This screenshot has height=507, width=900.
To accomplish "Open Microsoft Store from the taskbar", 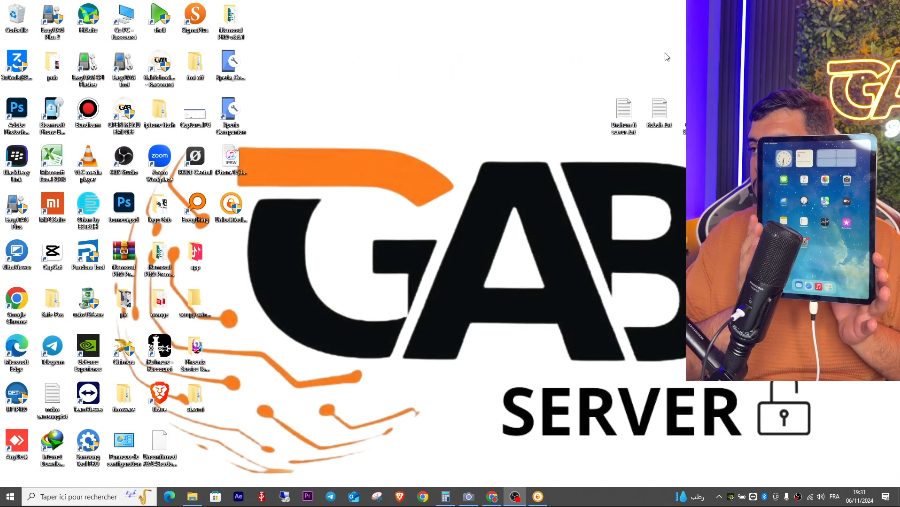I will point(215,497).
